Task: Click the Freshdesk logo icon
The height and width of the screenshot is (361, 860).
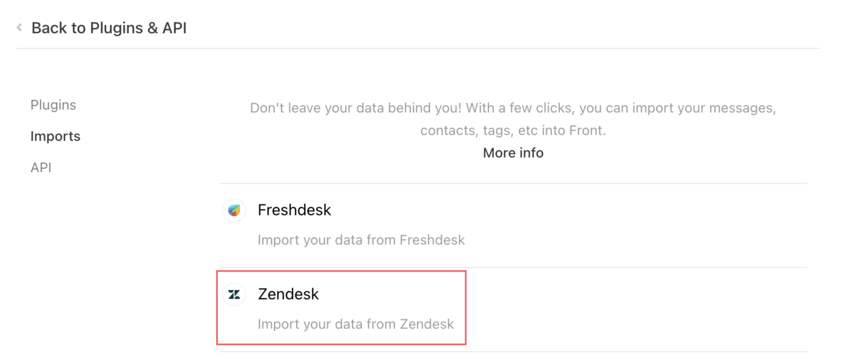Action: click(234, 210)
